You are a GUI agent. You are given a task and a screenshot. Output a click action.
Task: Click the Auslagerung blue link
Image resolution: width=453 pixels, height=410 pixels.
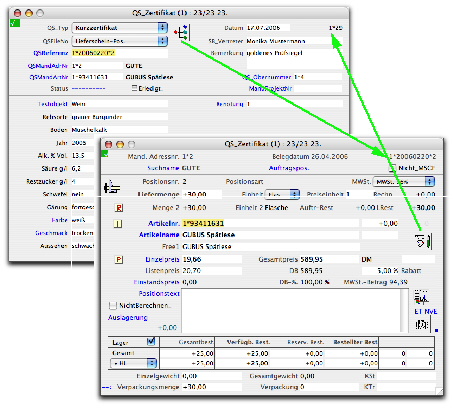point(128,318)
